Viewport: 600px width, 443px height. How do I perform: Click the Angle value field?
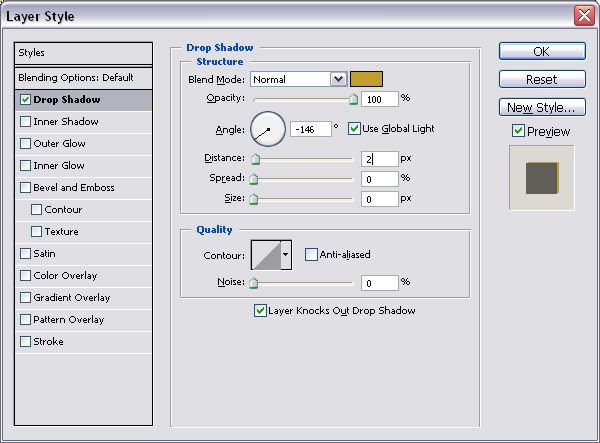311,129
